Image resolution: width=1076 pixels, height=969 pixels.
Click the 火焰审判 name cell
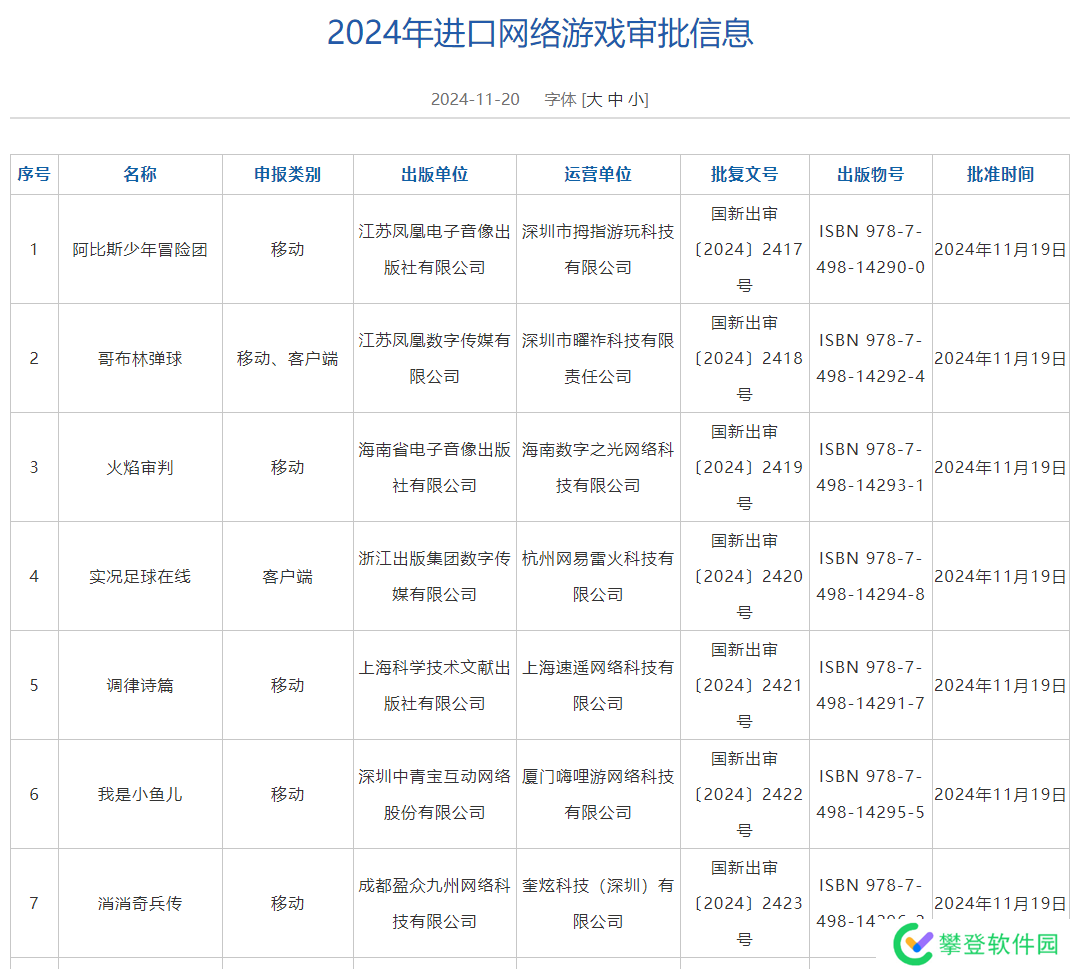140,467
